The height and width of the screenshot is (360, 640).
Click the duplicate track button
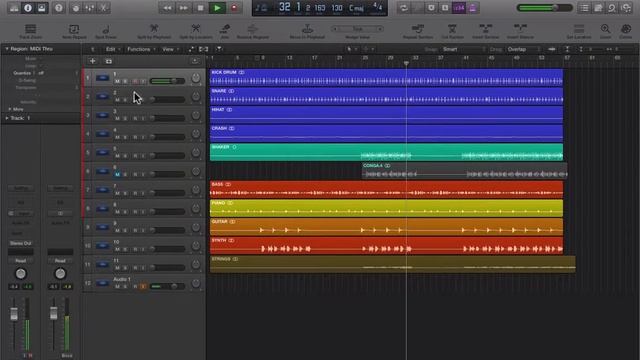click(109, 61)
